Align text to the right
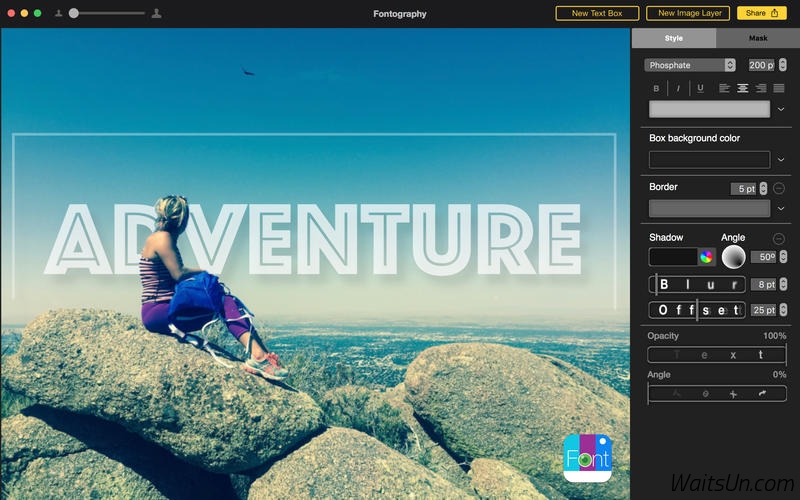Viewport: 800px width, 500px height. point(760,88)
